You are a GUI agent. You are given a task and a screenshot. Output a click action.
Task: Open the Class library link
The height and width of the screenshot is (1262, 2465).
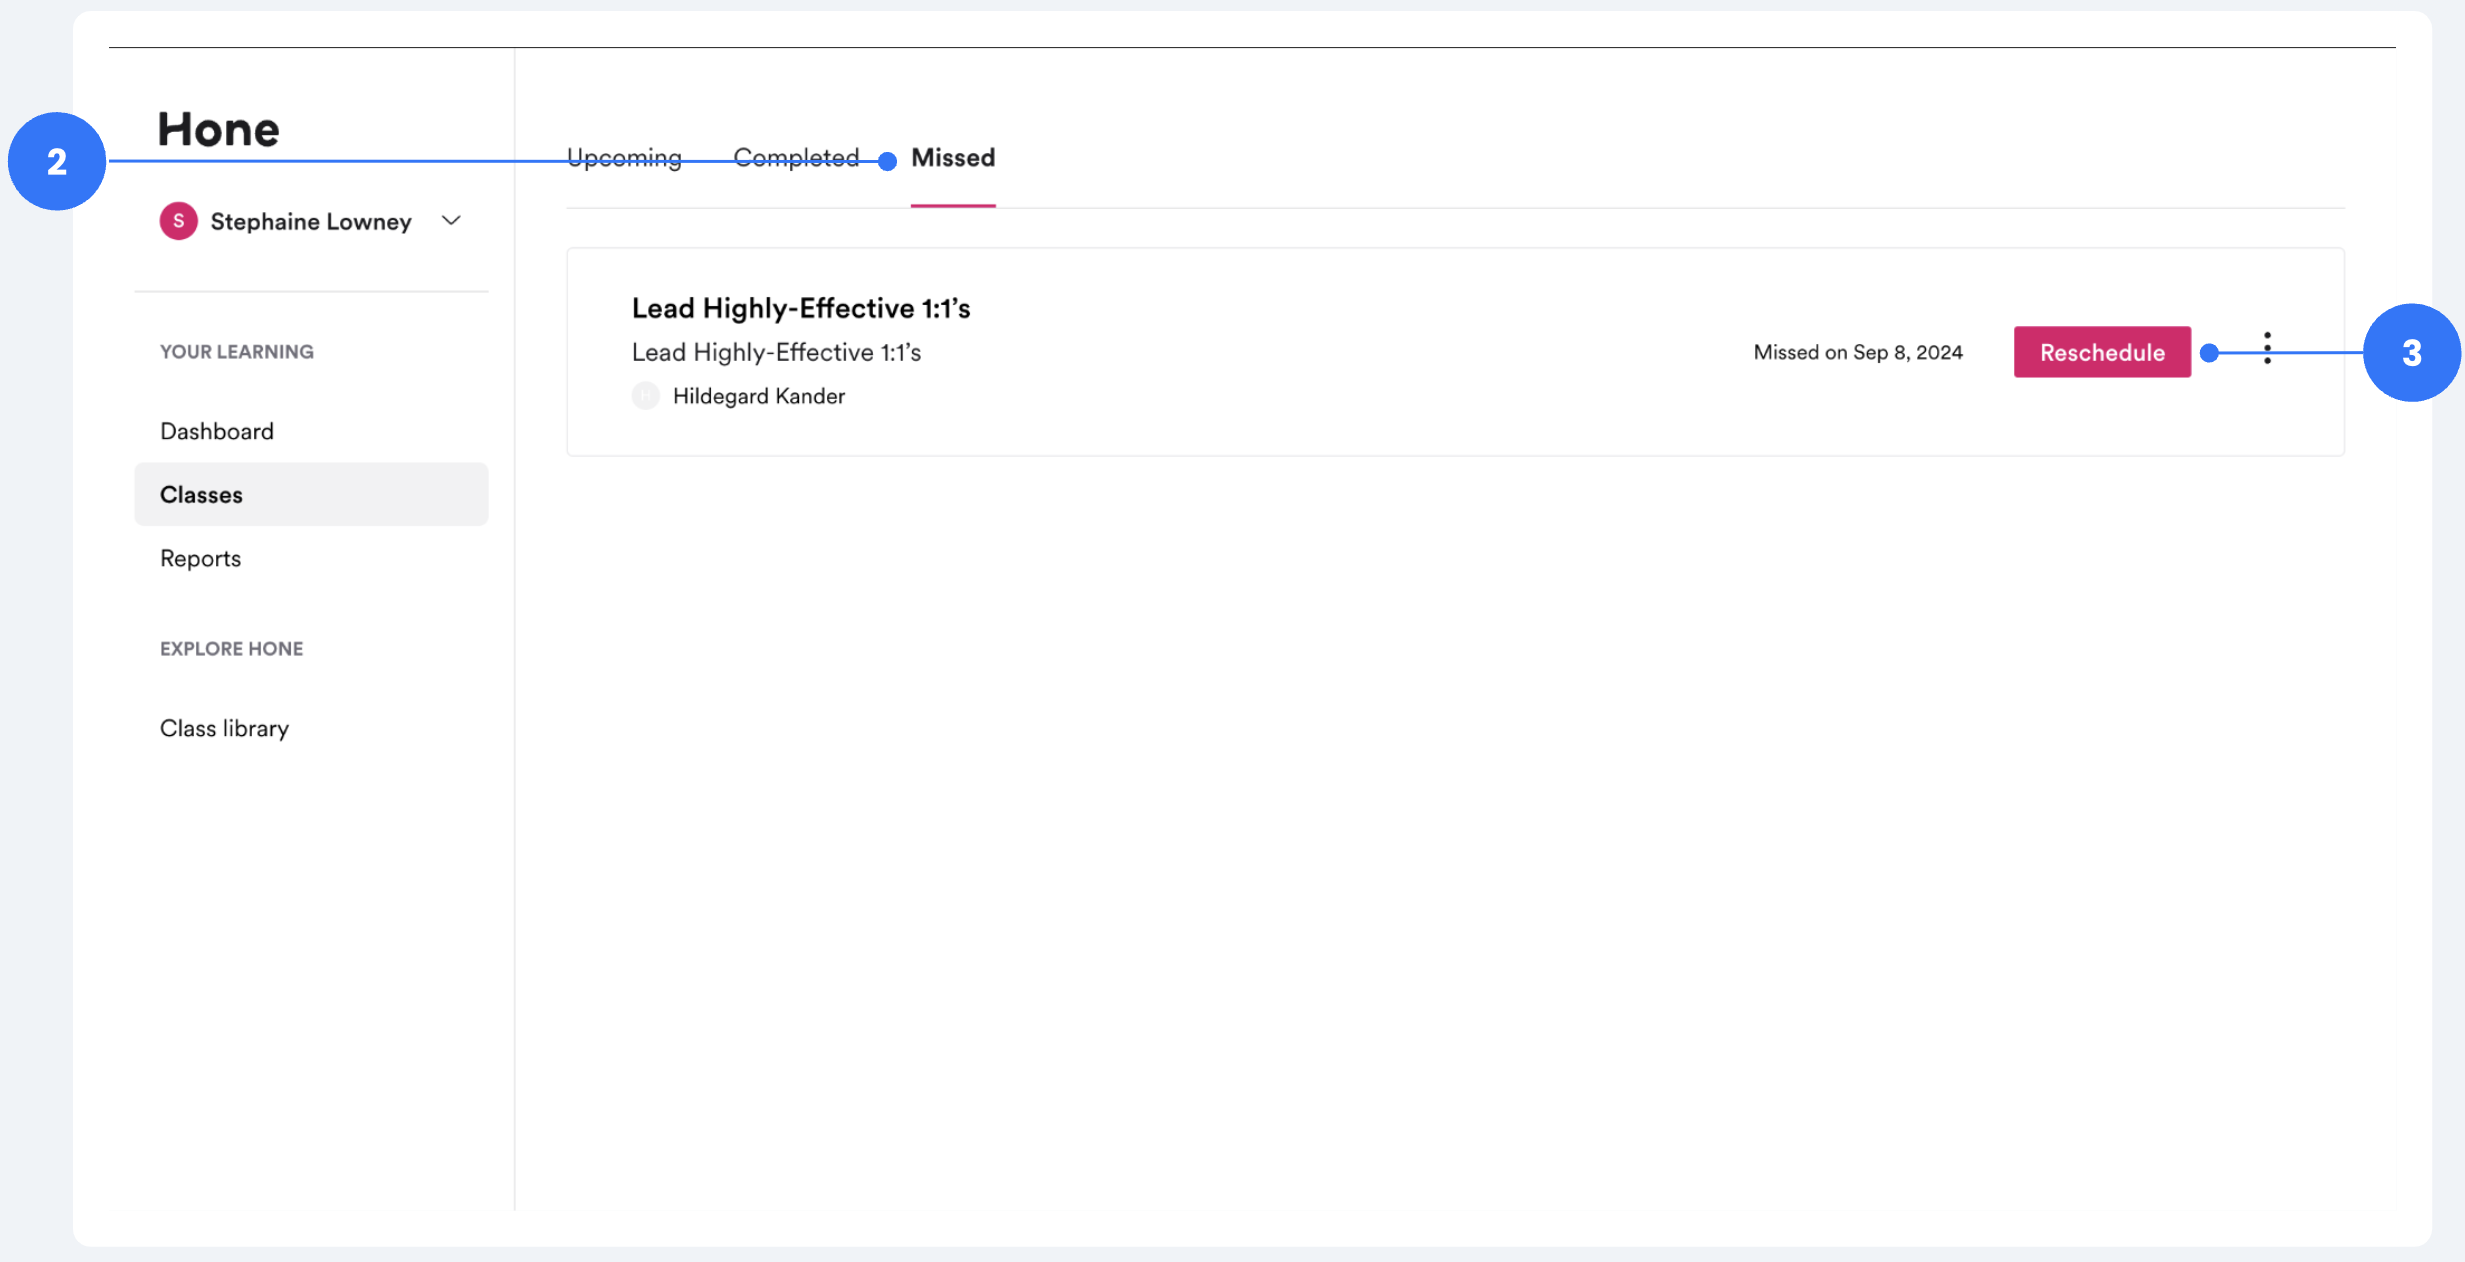coord(224,728)
